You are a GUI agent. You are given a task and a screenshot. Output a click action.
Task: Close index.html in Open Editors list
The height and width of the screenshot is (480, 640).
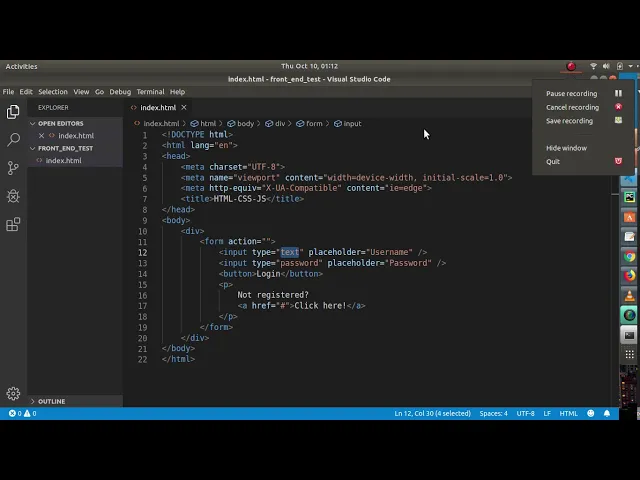point(41,136)
